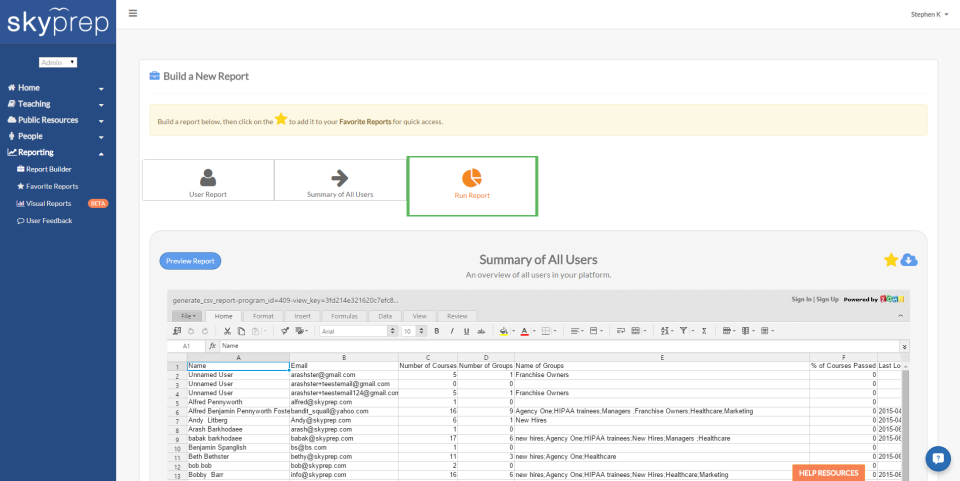The height and width of the screenshot is (481, 960).
Task: Click the redo icon in spreadsheet toolbar
Action: click(x=205, y=331)
